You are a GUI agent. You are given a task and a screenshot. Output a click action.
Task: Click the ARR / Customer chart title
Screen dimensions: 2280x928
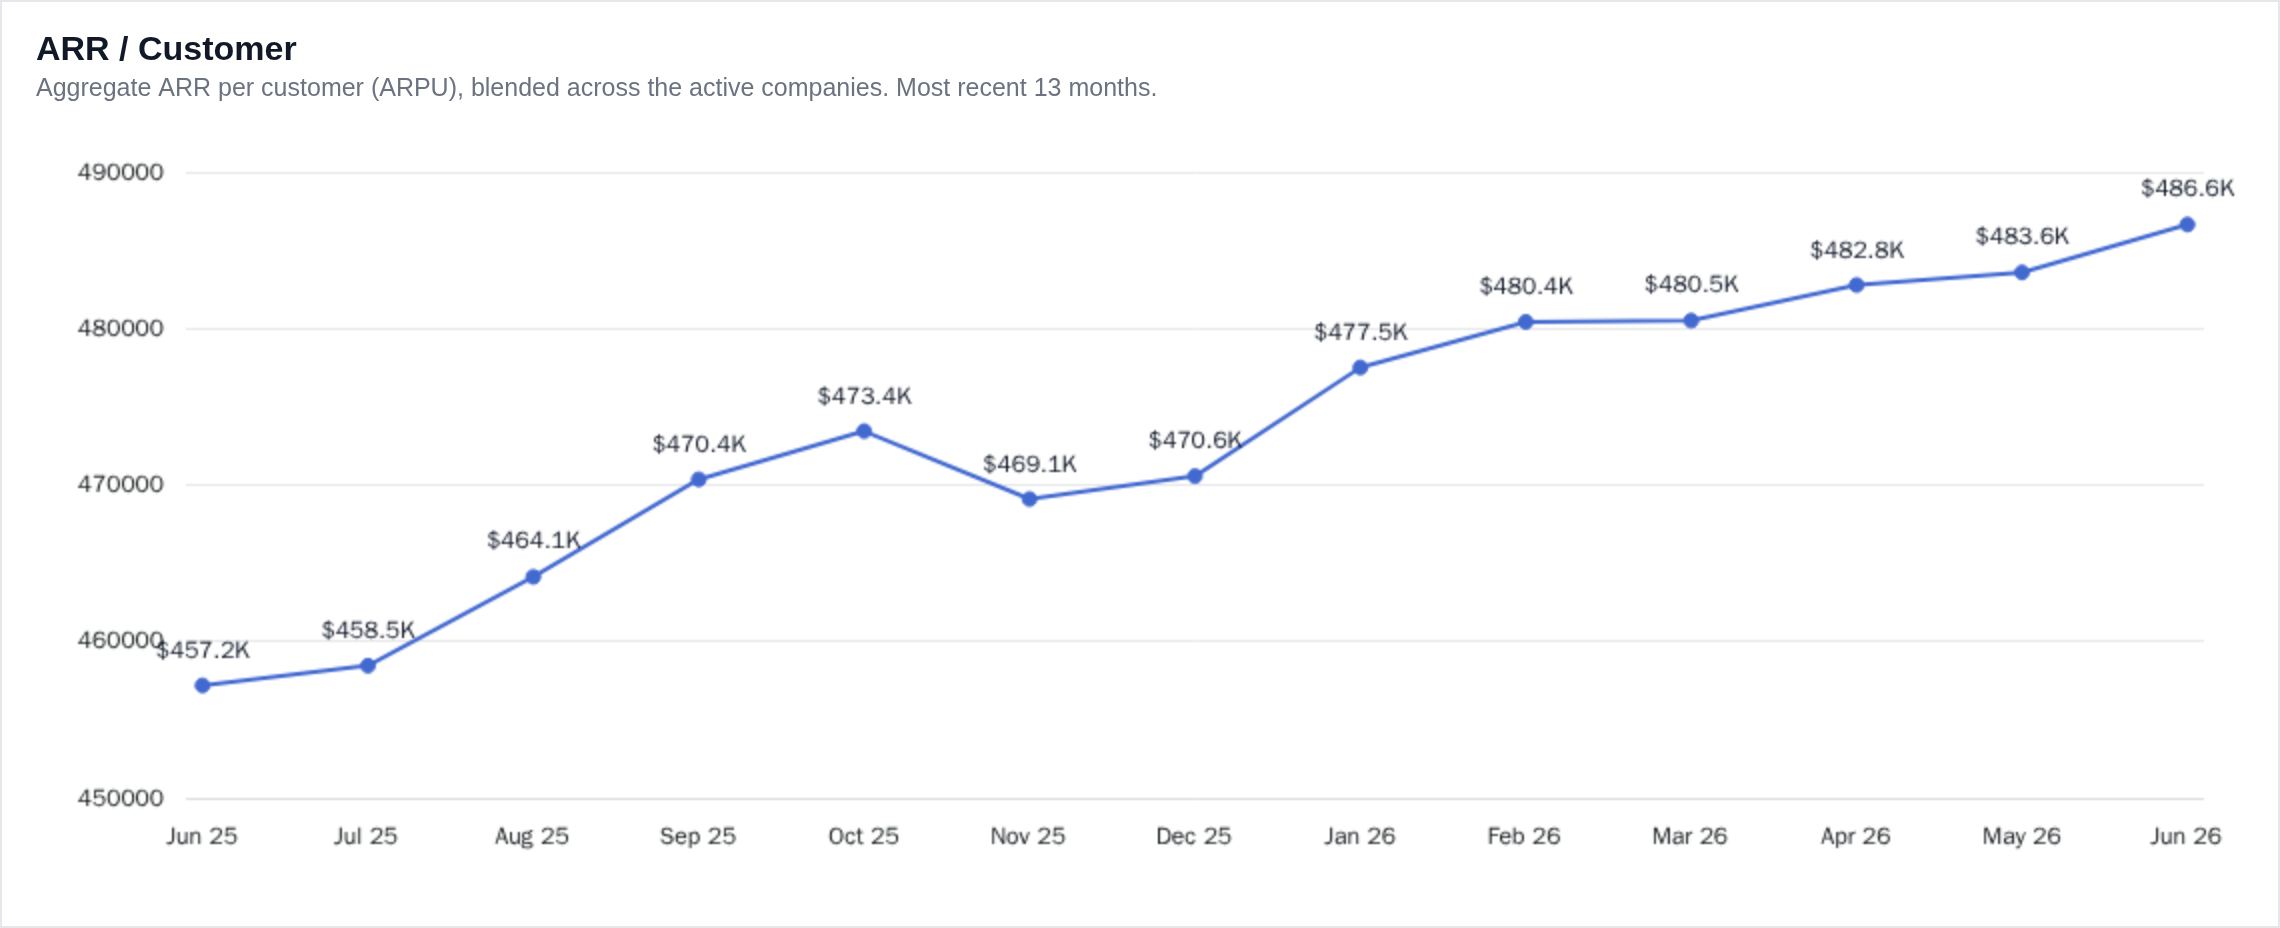[x=166, y=48]
